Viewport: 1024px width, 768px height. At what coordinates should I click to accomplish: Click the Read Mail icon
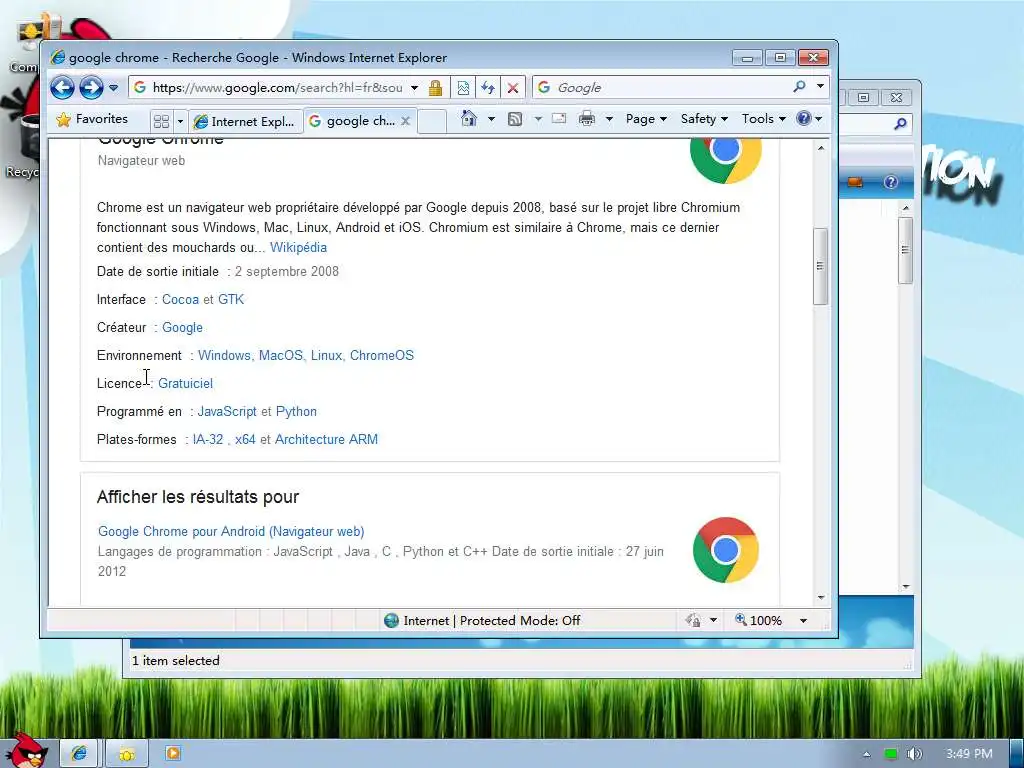(x=559, y=119)
